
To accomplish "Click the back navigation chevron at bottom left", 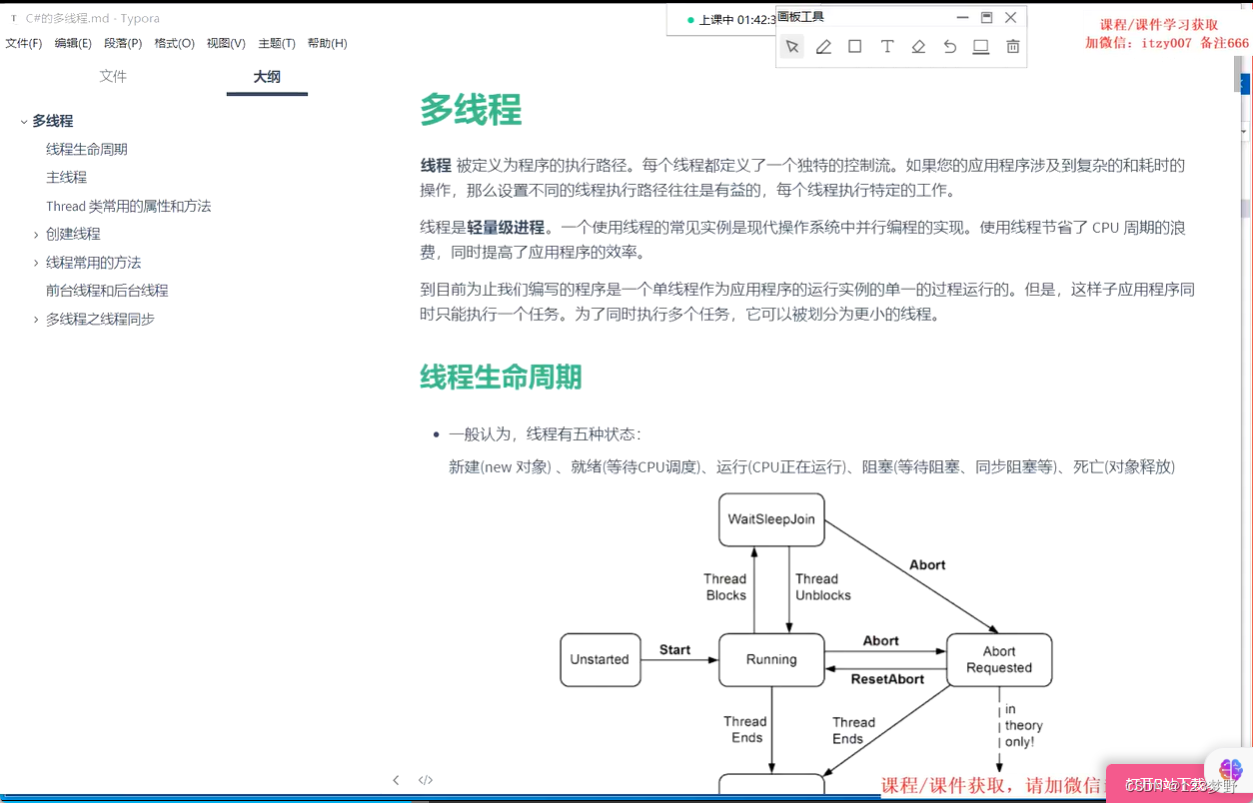I will [x=396, y=780].
